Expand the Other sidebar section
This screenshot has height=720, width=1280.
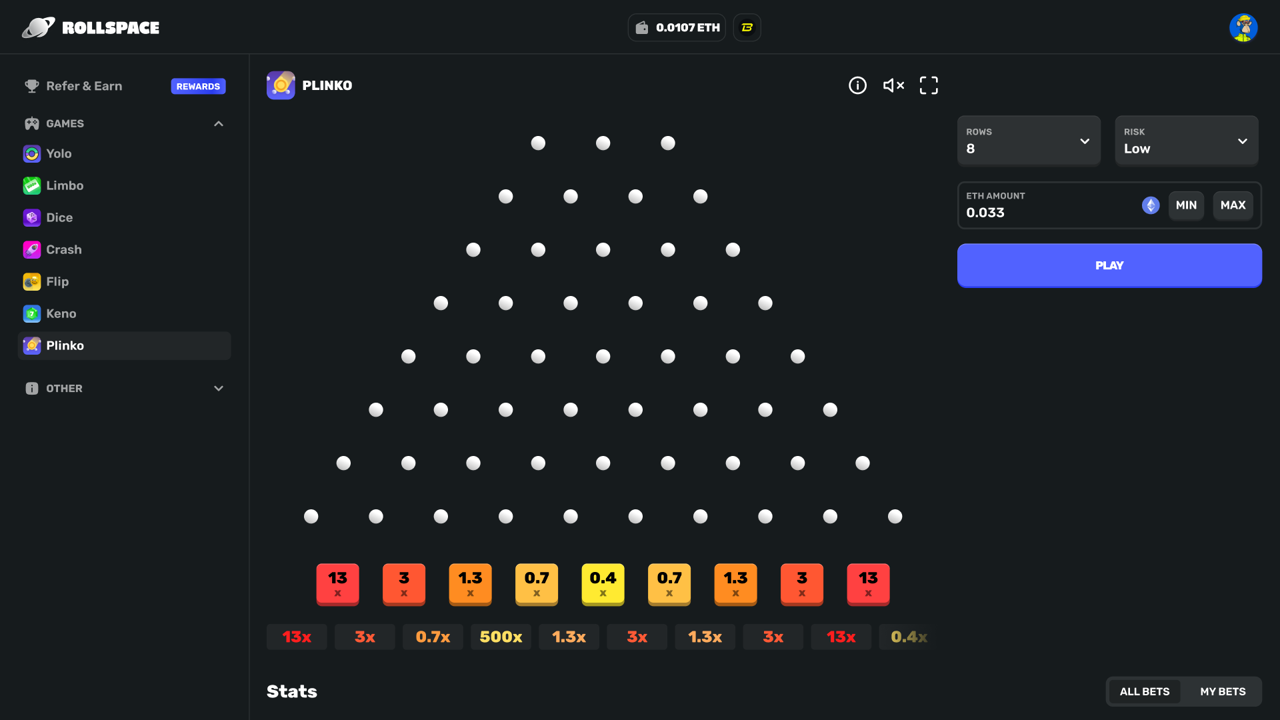pyautogui.click(x=218, y=389)
